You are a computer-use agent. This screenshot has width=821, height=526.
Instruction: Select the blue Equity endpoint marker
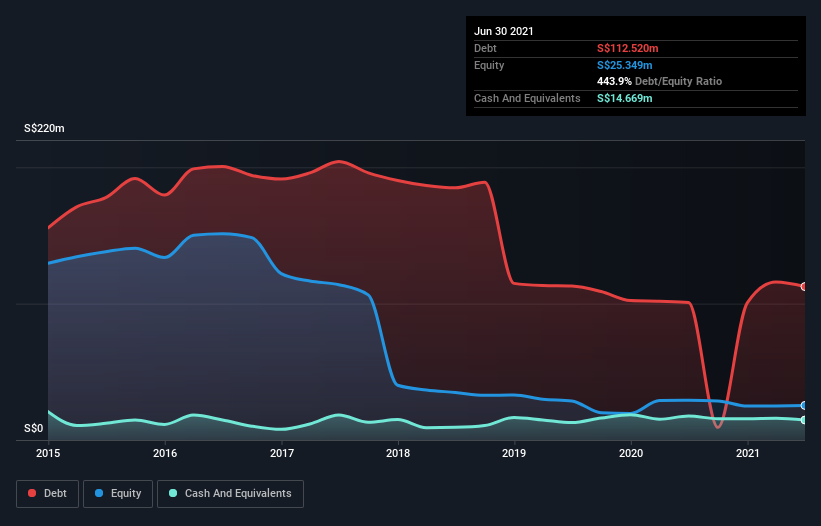(x=804, y=405)
